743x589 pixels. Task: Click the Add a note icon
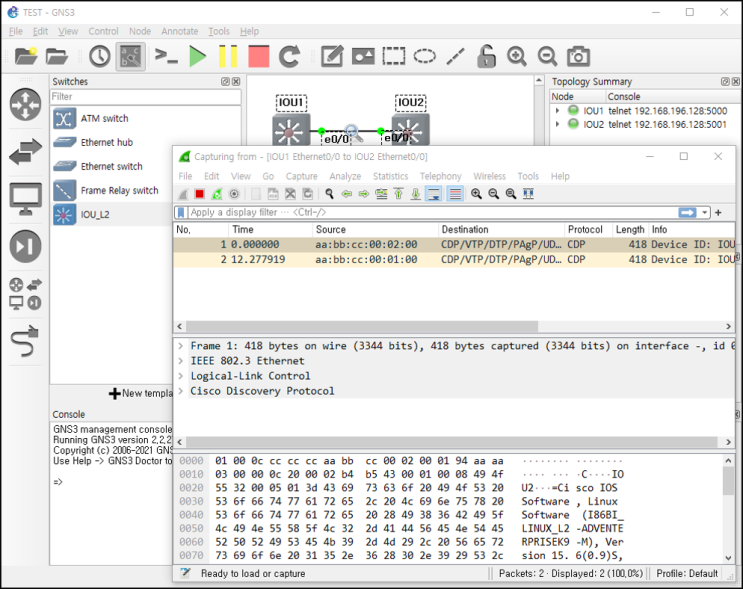[332, 56]
